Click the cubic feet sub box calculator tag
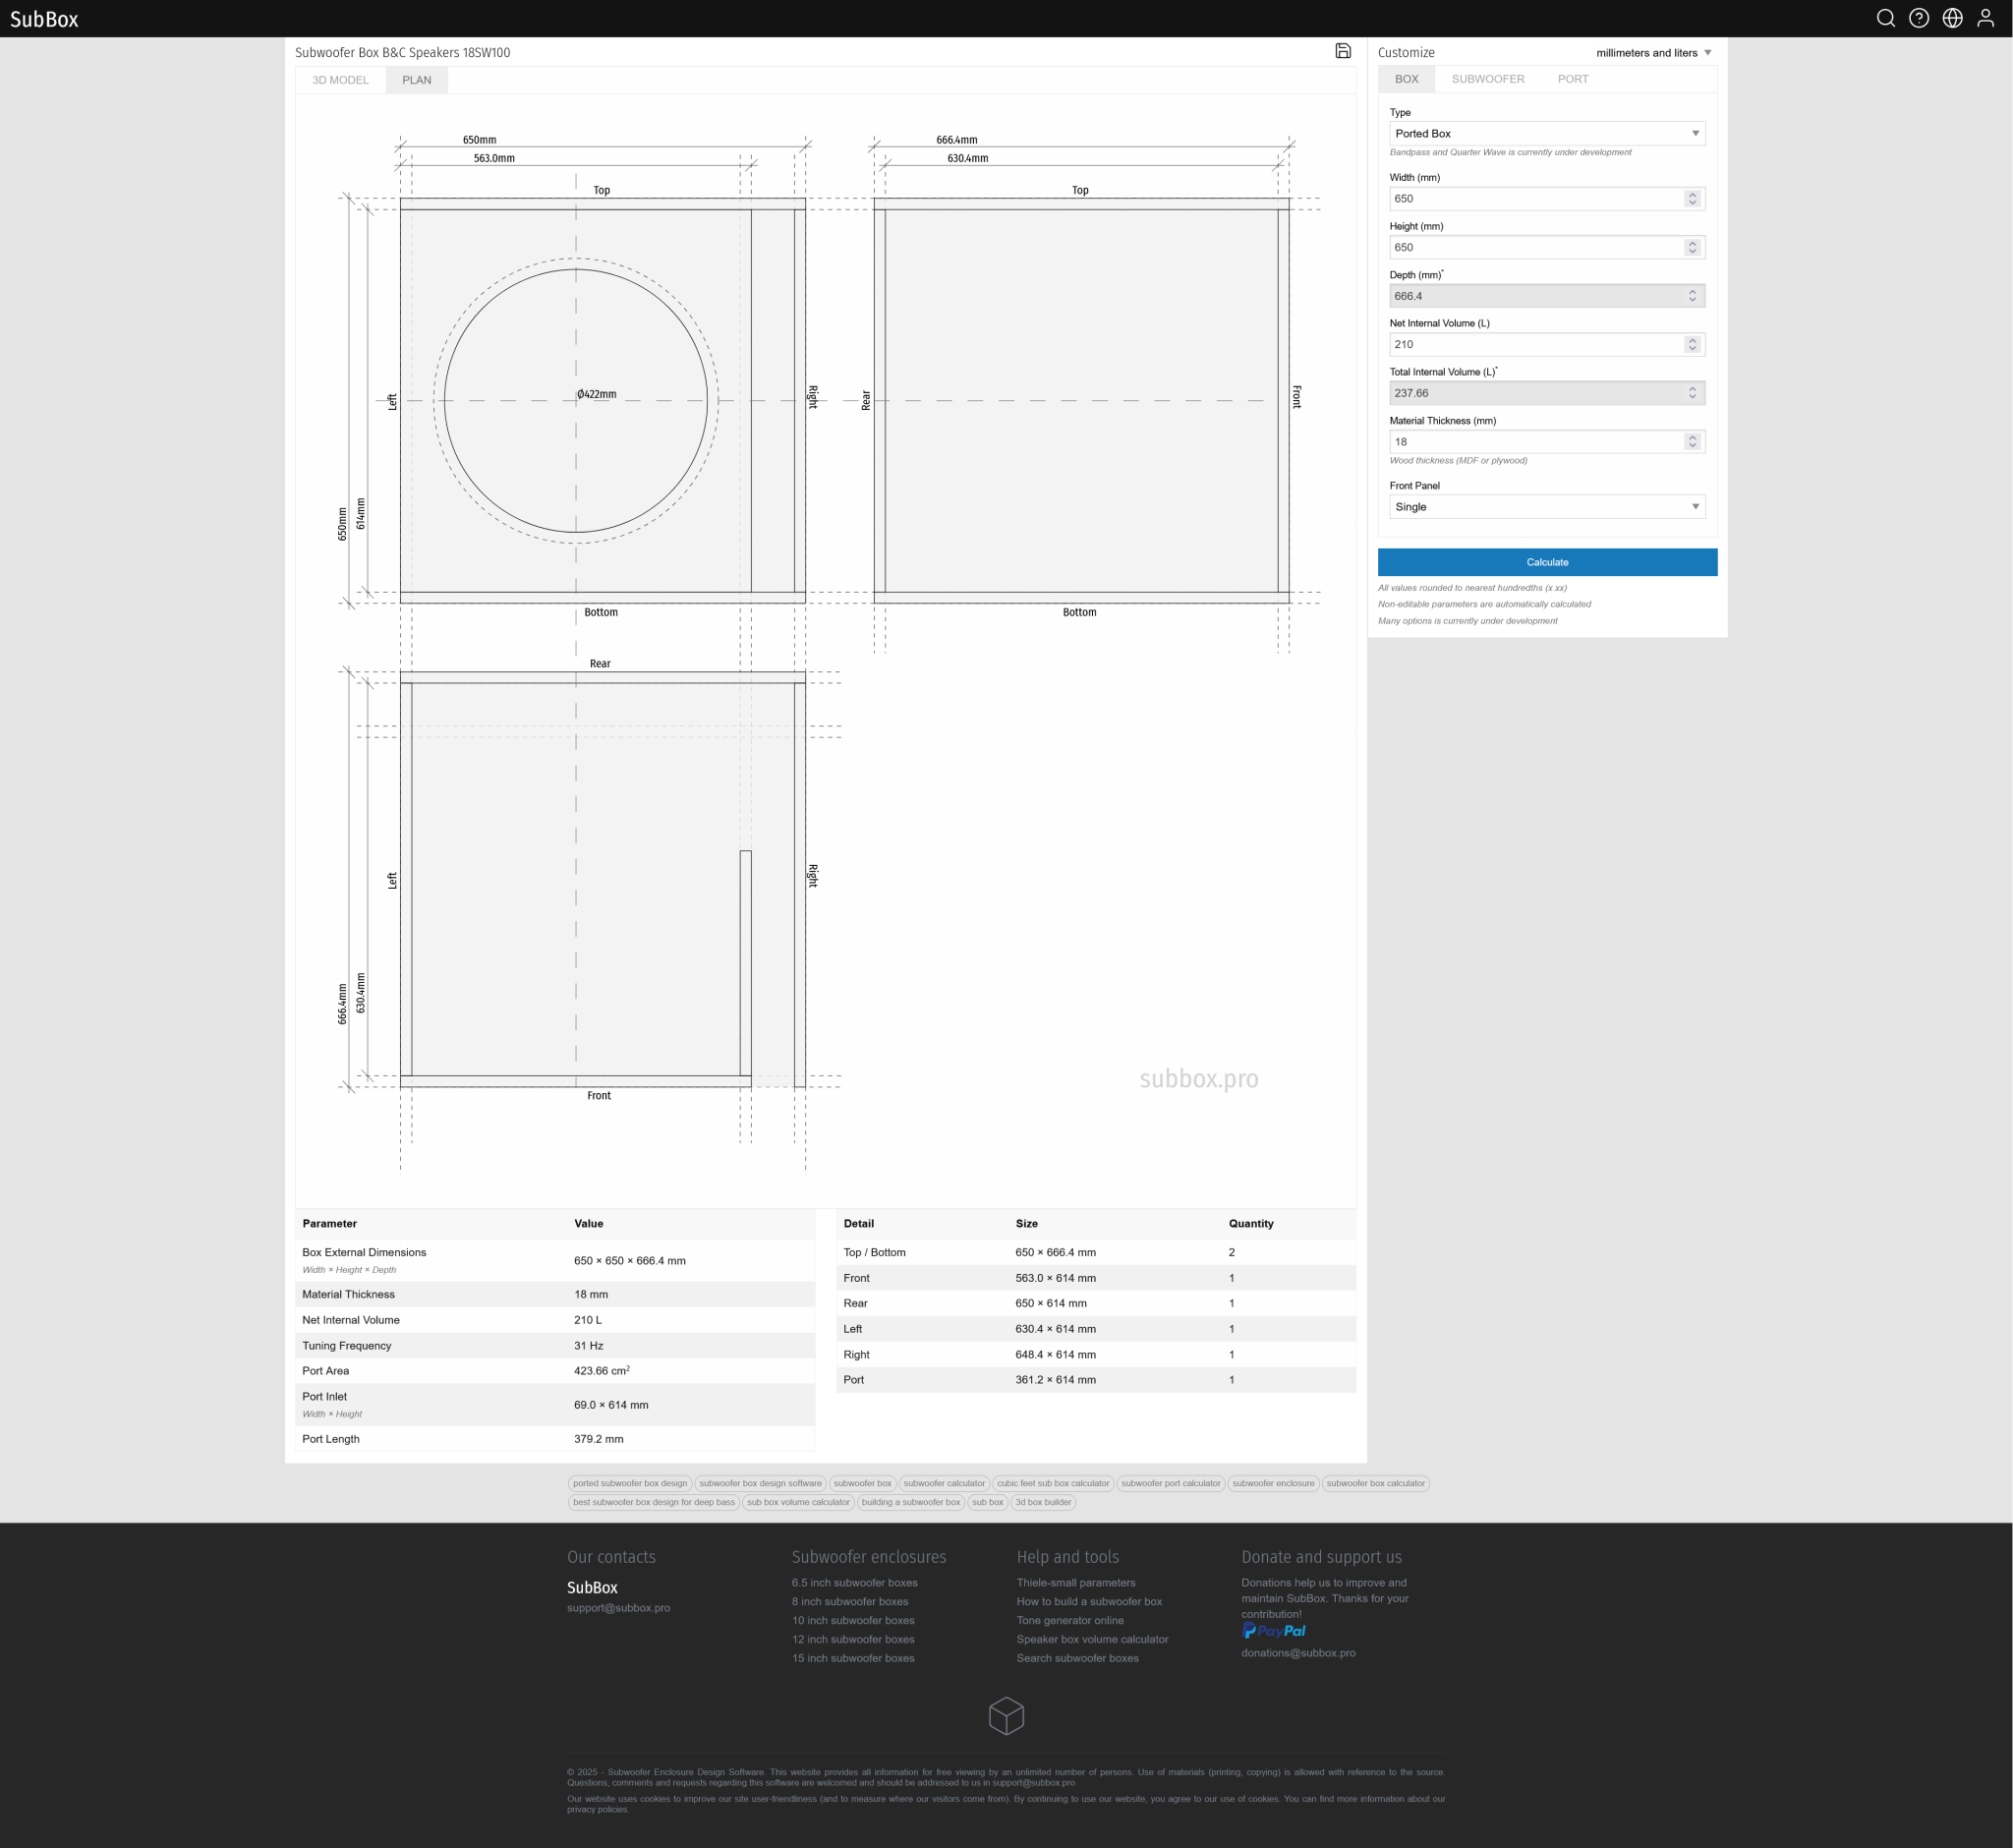Viewport: 2013px width, 1848px height. [x=1052, y=1483]
